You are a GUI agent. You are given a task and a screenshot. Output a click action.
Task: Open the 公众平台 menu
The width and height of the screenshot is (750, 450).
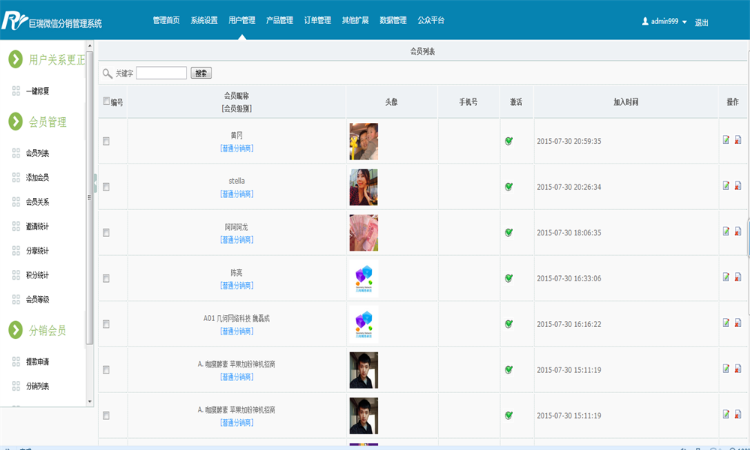pos(431,20)
